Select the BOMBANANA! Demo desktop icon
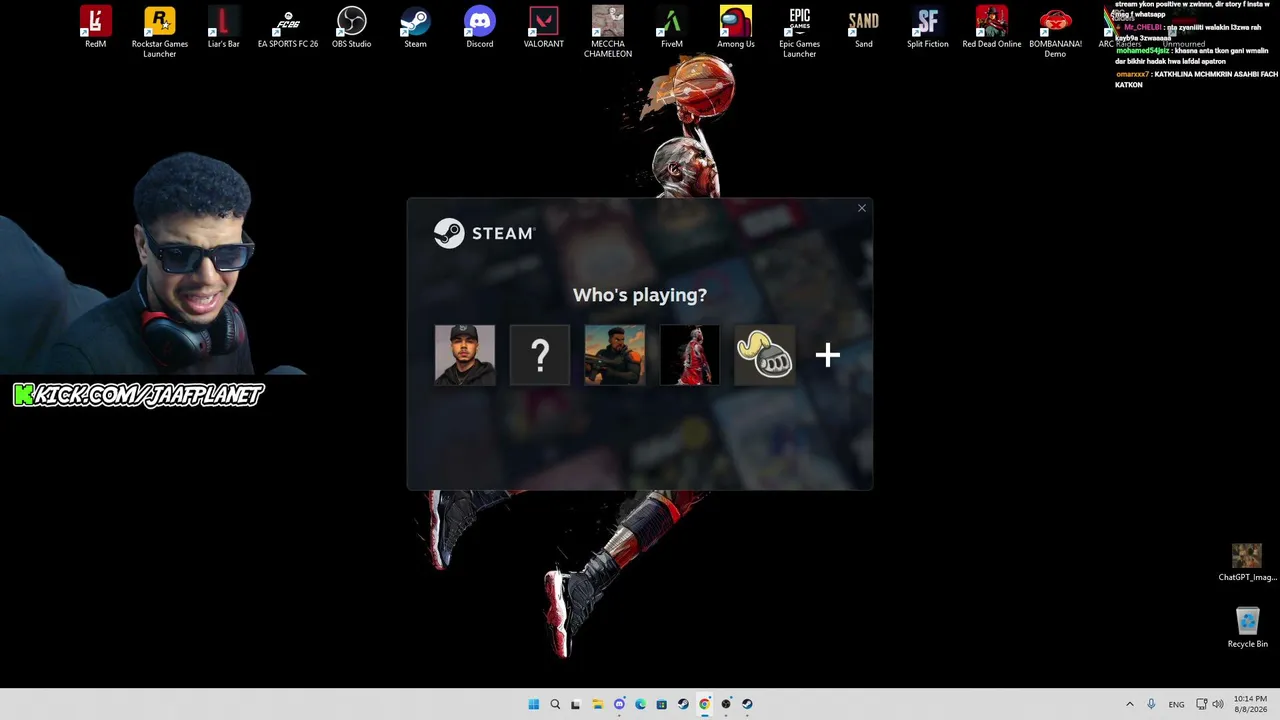 (x=1056, y=32)
